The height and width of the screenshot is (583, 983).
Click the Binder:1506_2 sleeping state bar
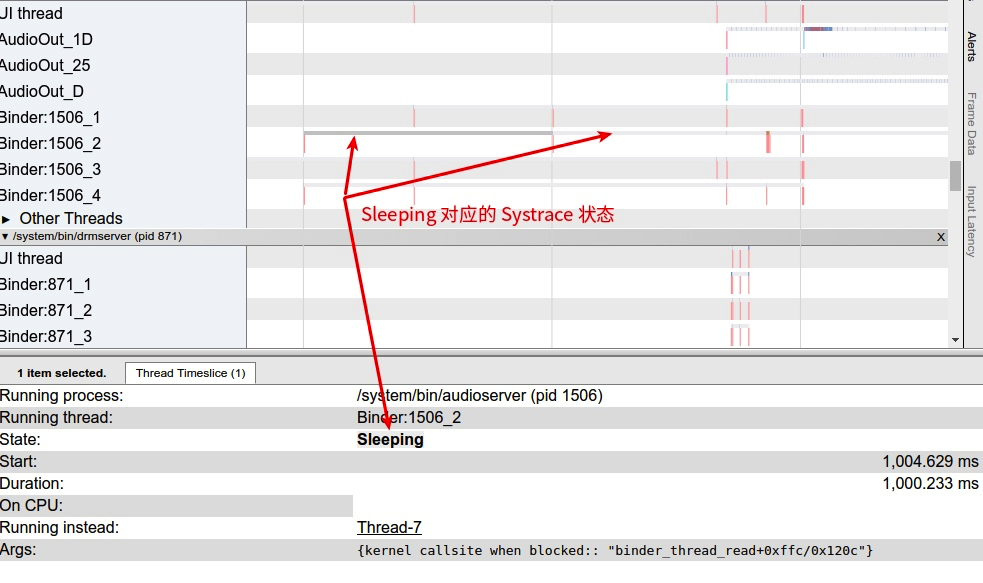pyautogui.click(x=428, y=133)
